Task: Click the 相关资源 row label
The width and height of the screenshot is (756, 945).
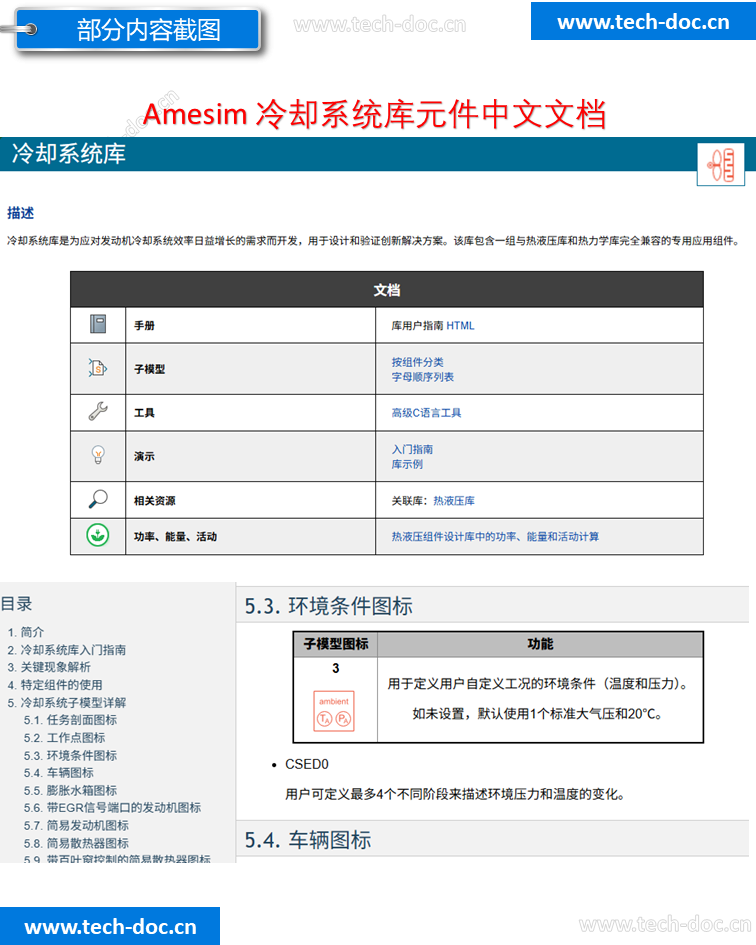Action: pos(155,501)
